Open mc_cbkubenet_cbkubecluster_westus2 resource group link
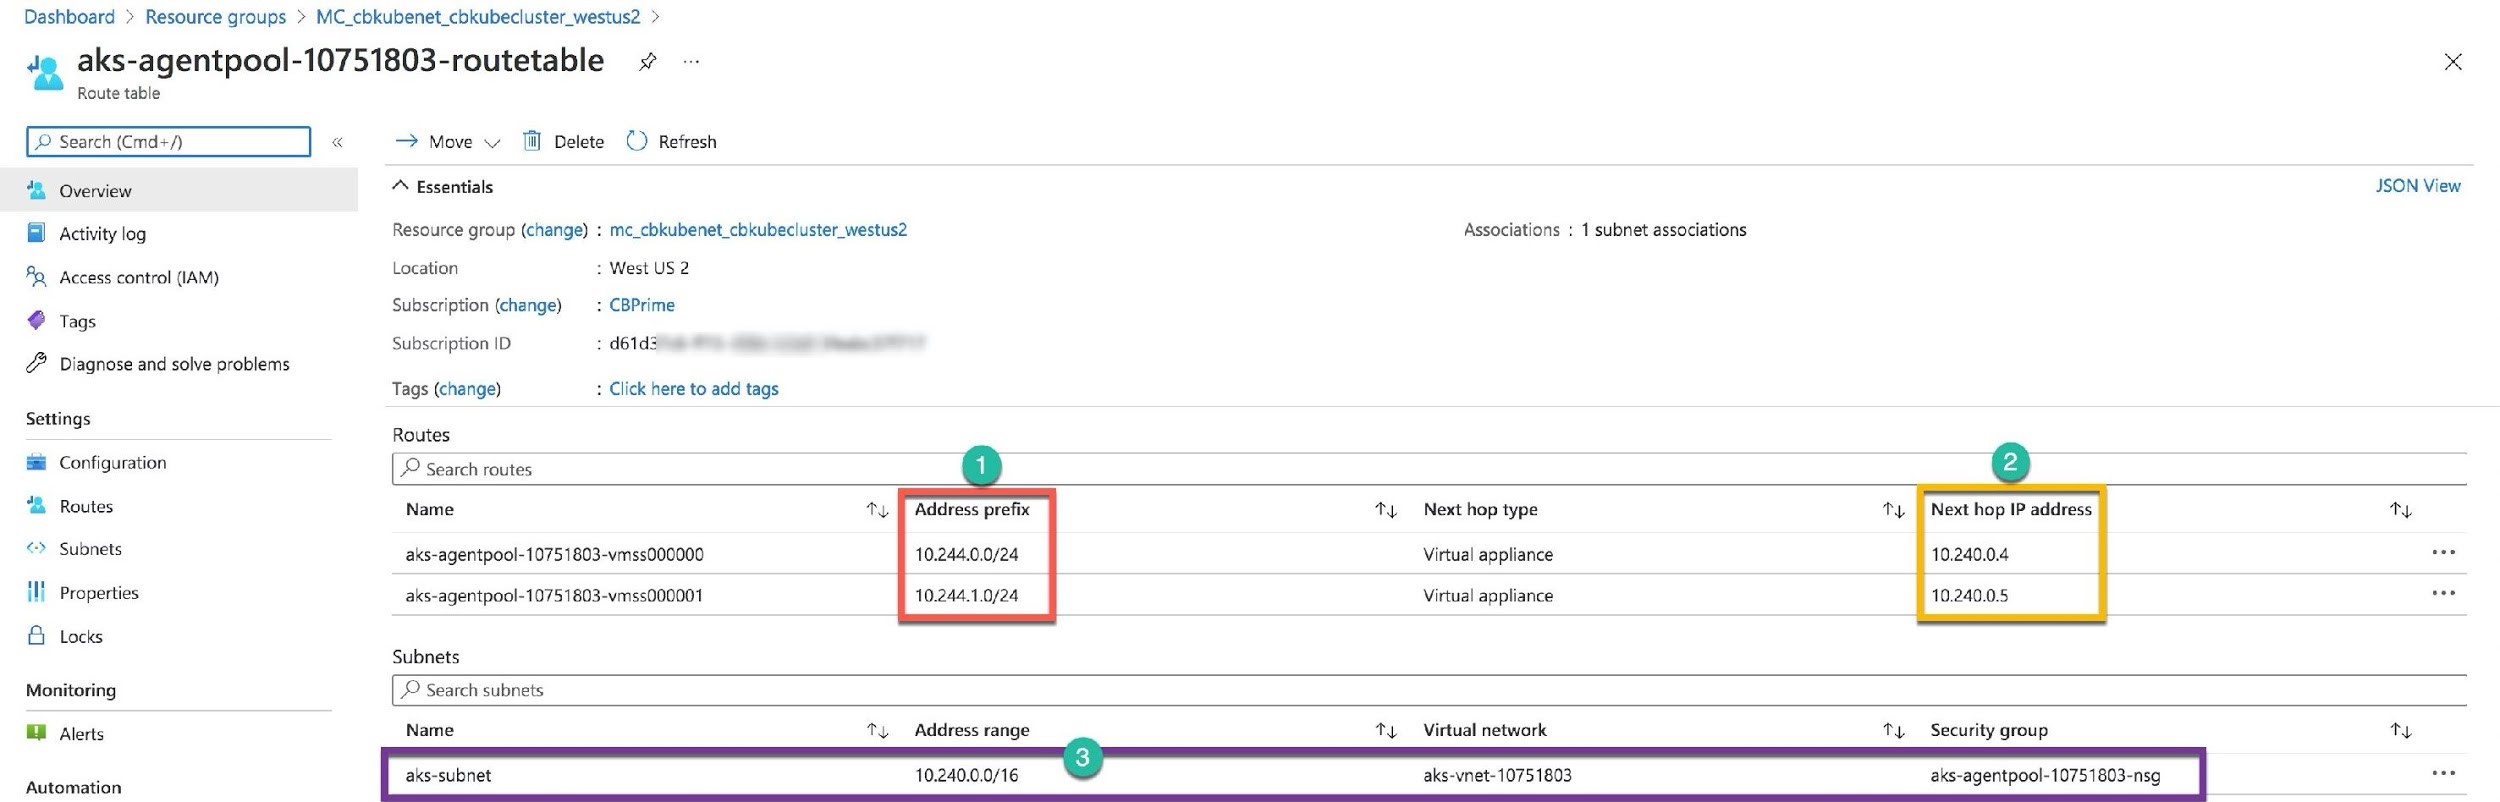This screenshot has height=802, width=2500. (758, 230)
